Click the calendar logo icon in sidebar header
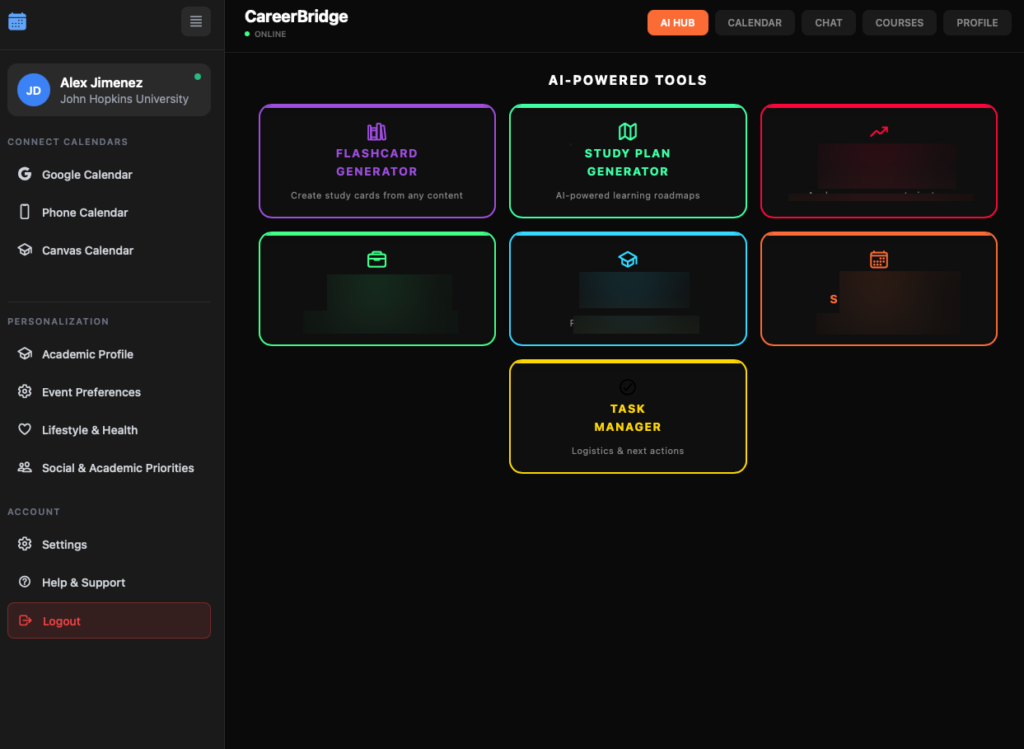 (17, 21)
